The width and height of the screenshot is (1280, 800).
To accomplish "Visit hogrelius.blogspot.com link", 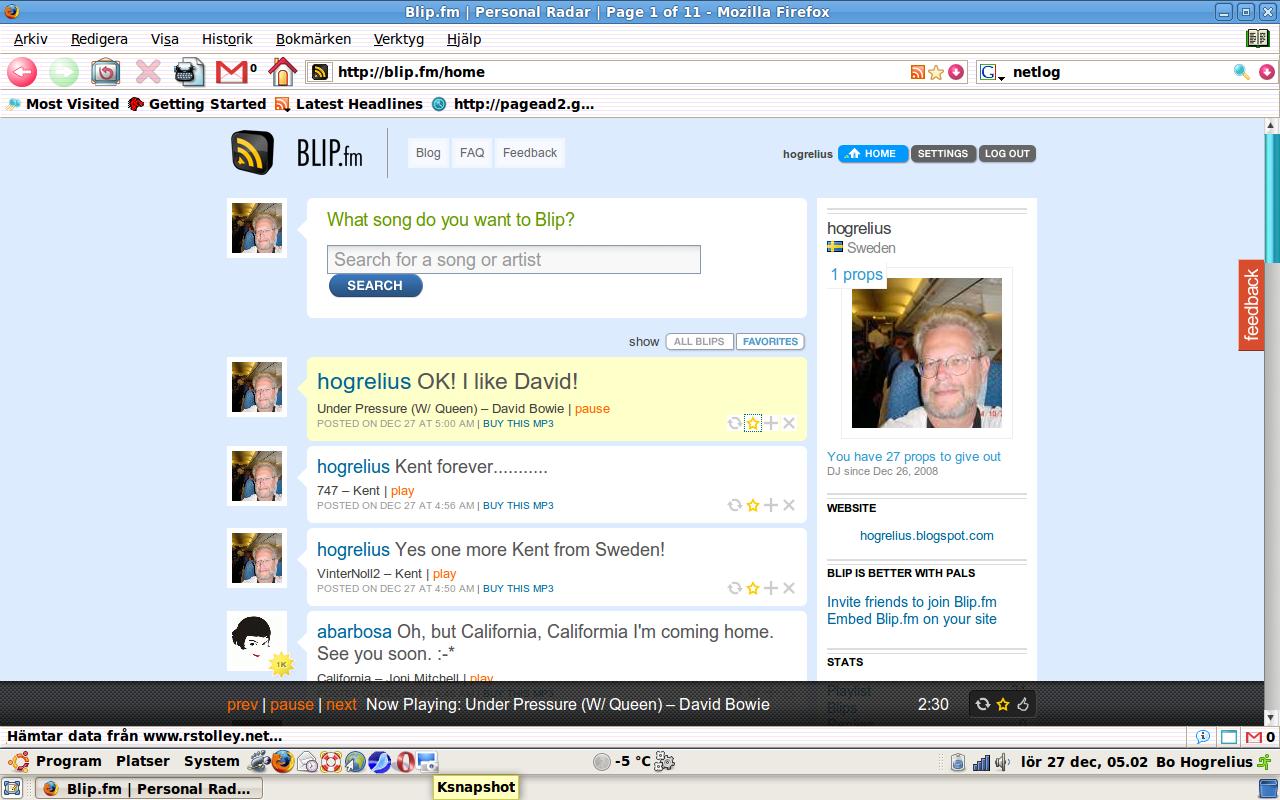I will click(927, 536).
